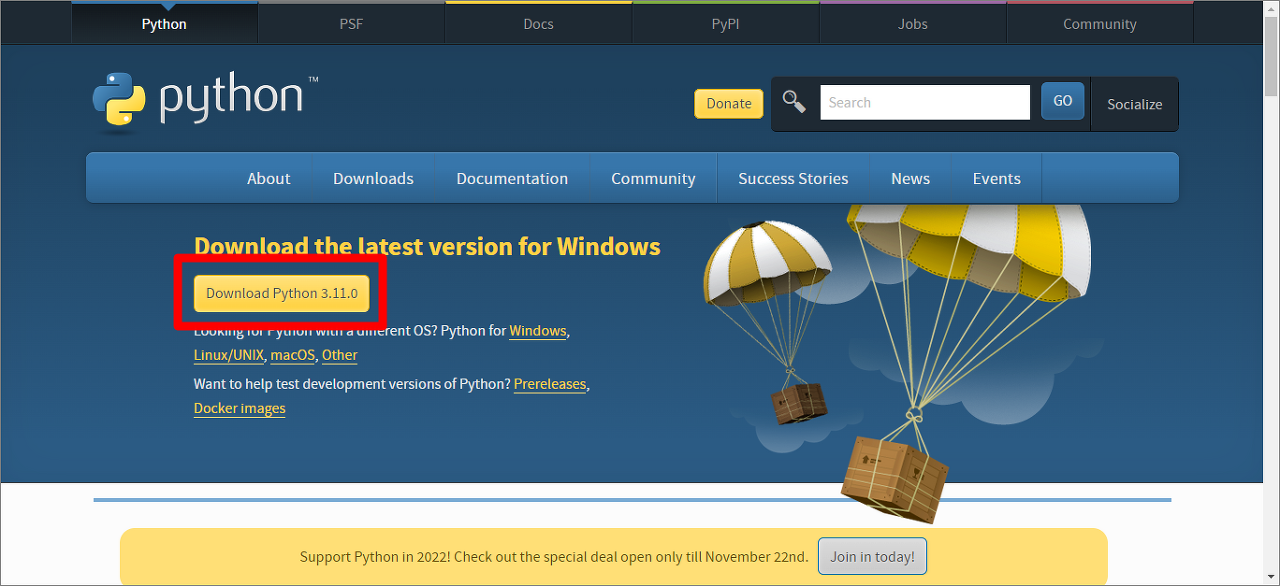Open Community in the main navigation
The width and height of the screenshot is (1280, 586).
(653, 178)
